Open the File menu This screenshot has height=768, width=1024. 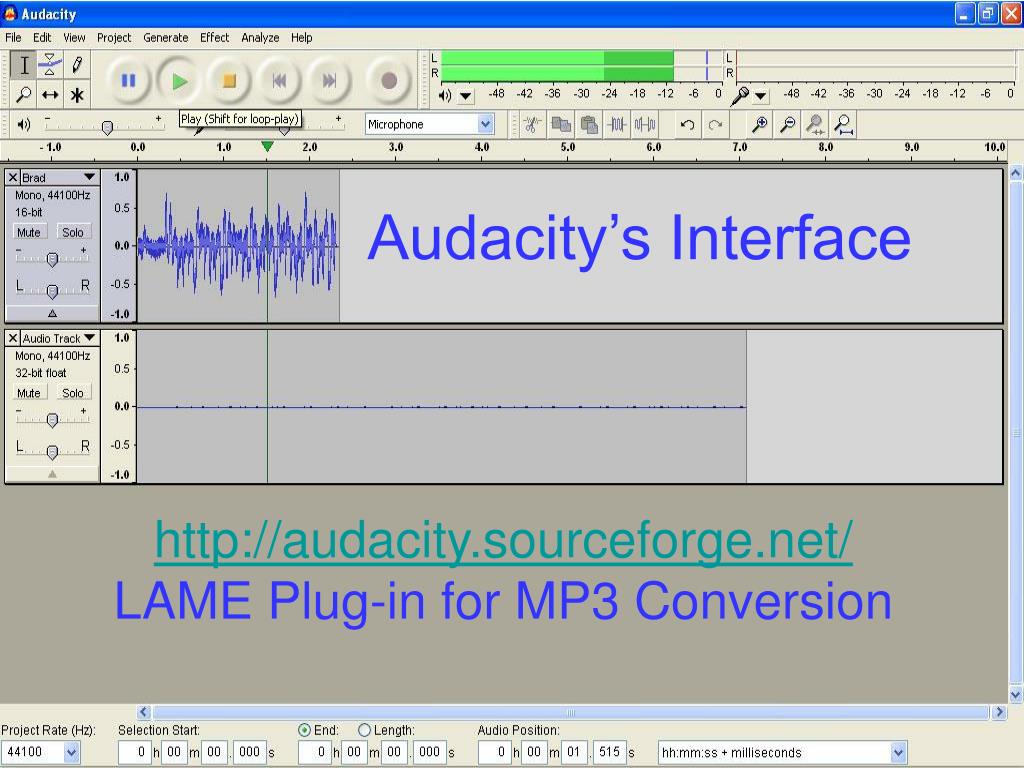point(13,37)
